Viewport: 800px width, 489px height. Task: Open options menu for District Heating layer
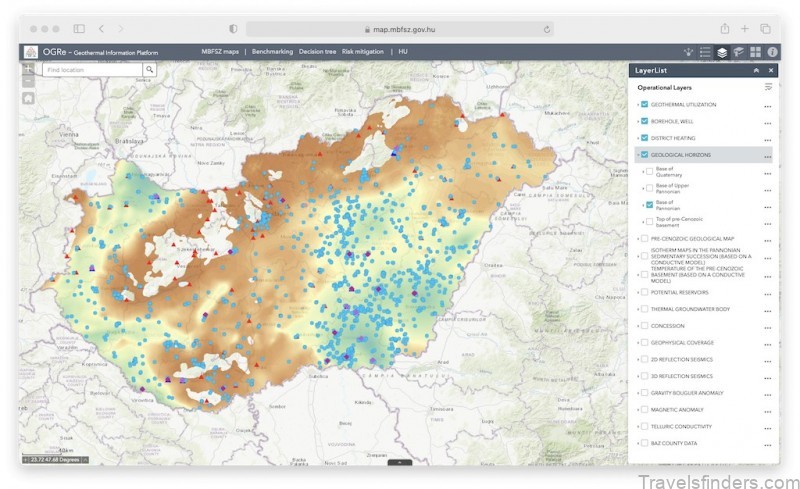(x=768, y=139)
